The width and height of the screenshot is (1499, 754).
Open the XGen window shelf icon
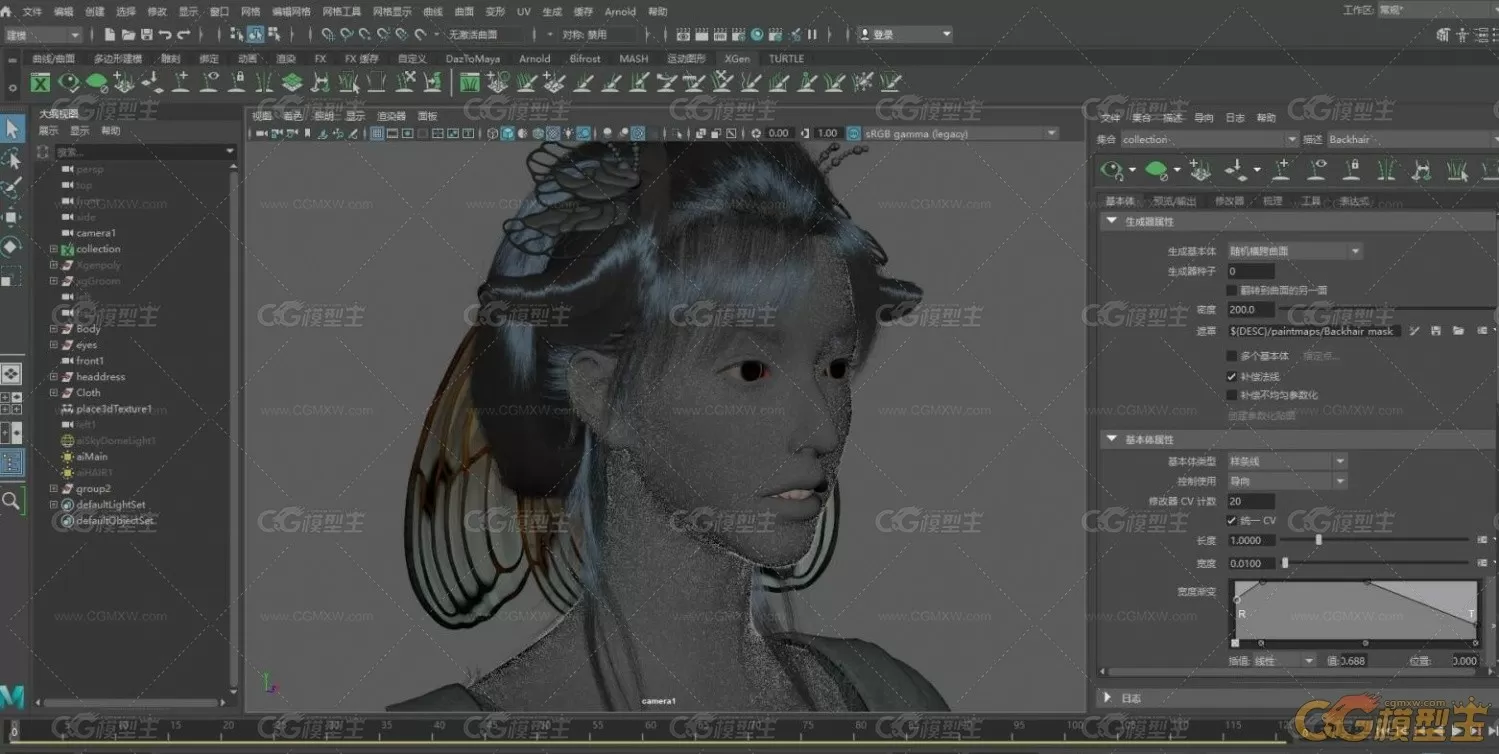point(40,82)
